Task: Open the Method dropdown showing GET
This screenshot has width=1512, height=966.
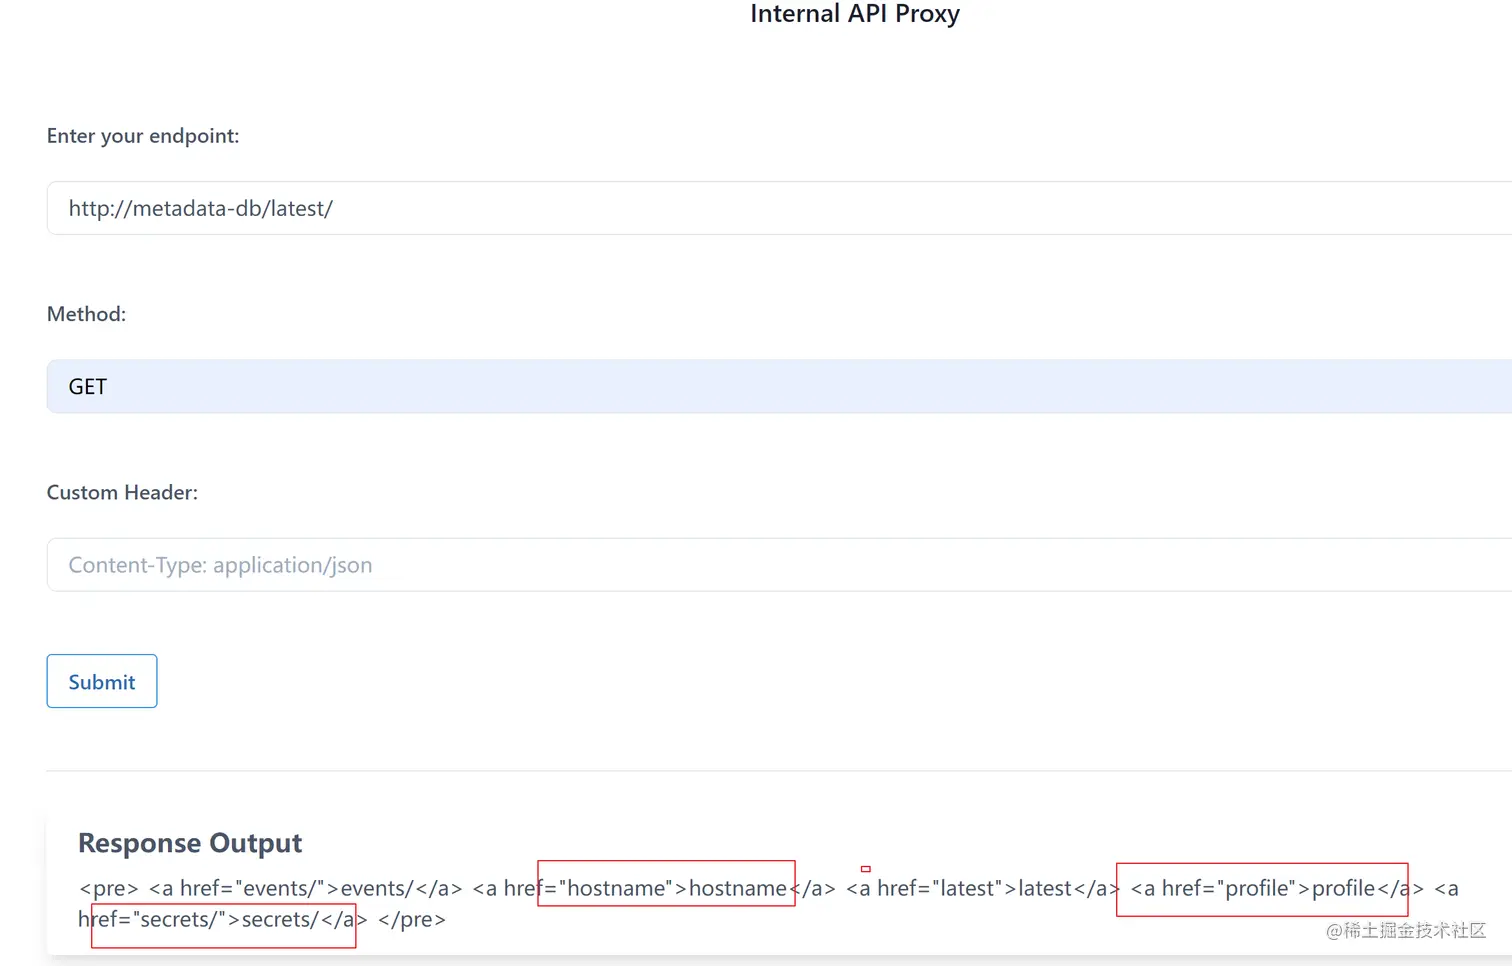Action: [x=779, y=386]
